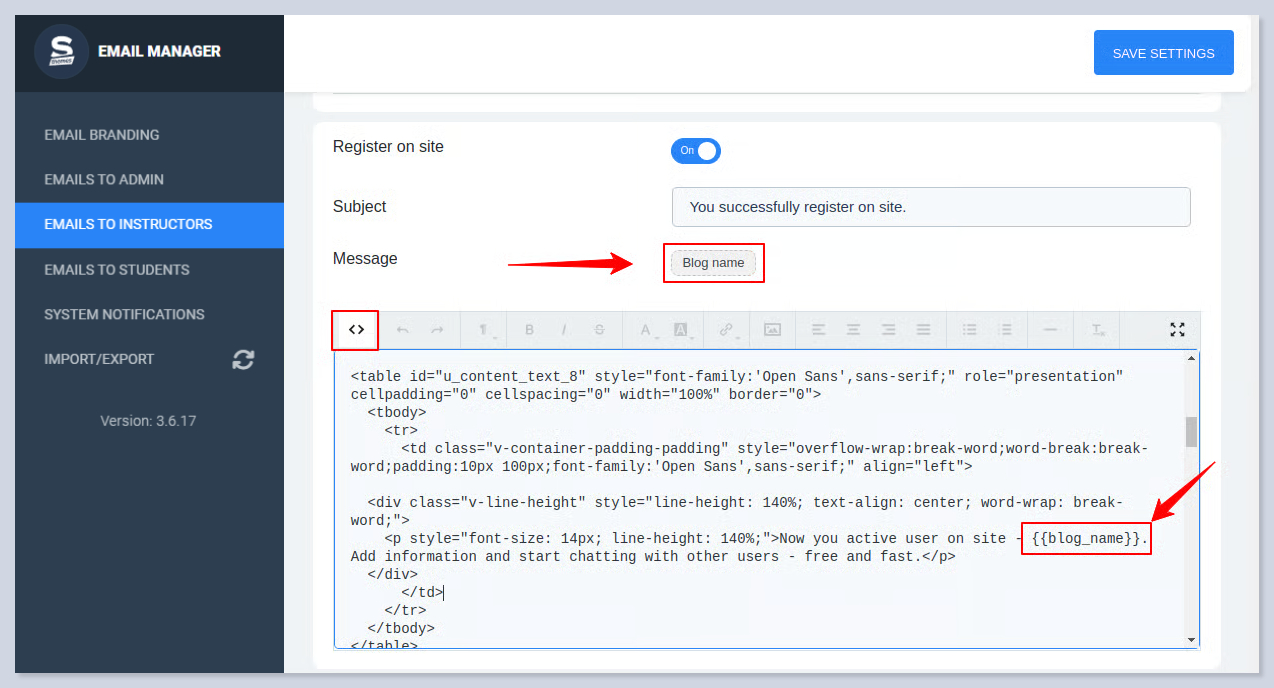
Task: Open the font color dropdown
Action: click(646, 330)
